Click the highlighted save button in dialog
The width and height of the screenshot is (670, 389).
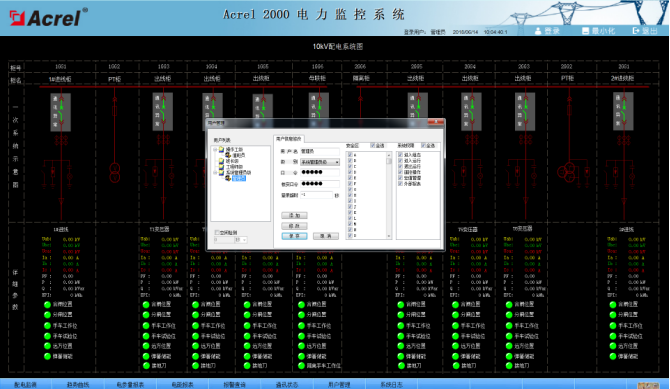click(294, 236)
